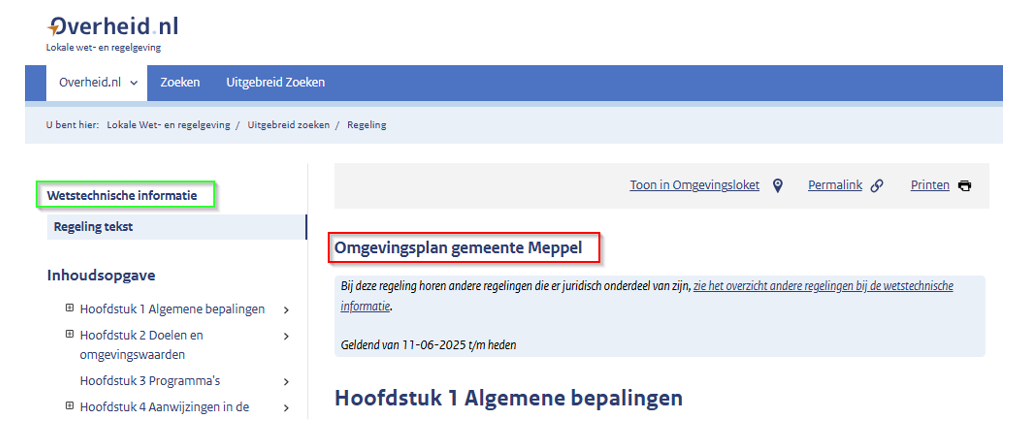This screenshot has height=443, width=1033.
Task: Click the Uitgebreid zoeken breadcrumb
Action: coord(289,125)
